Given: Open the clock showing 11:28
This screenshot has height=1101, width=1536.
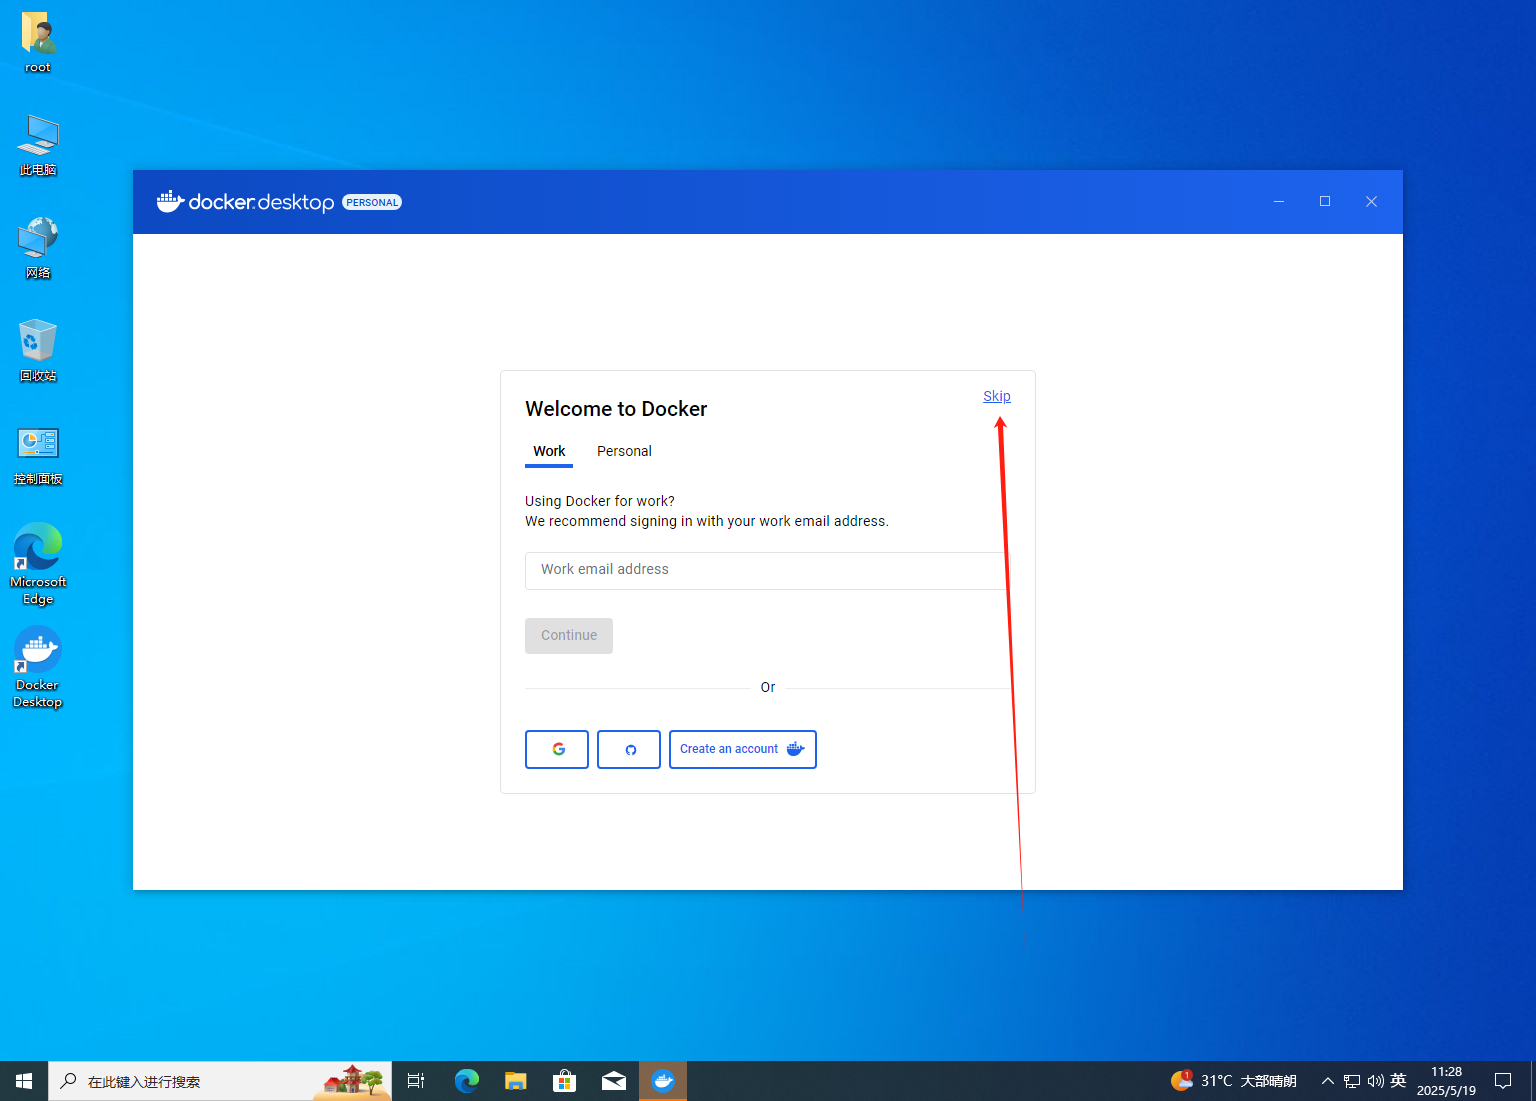Looking at the screenshot, I should 1446,1081.
